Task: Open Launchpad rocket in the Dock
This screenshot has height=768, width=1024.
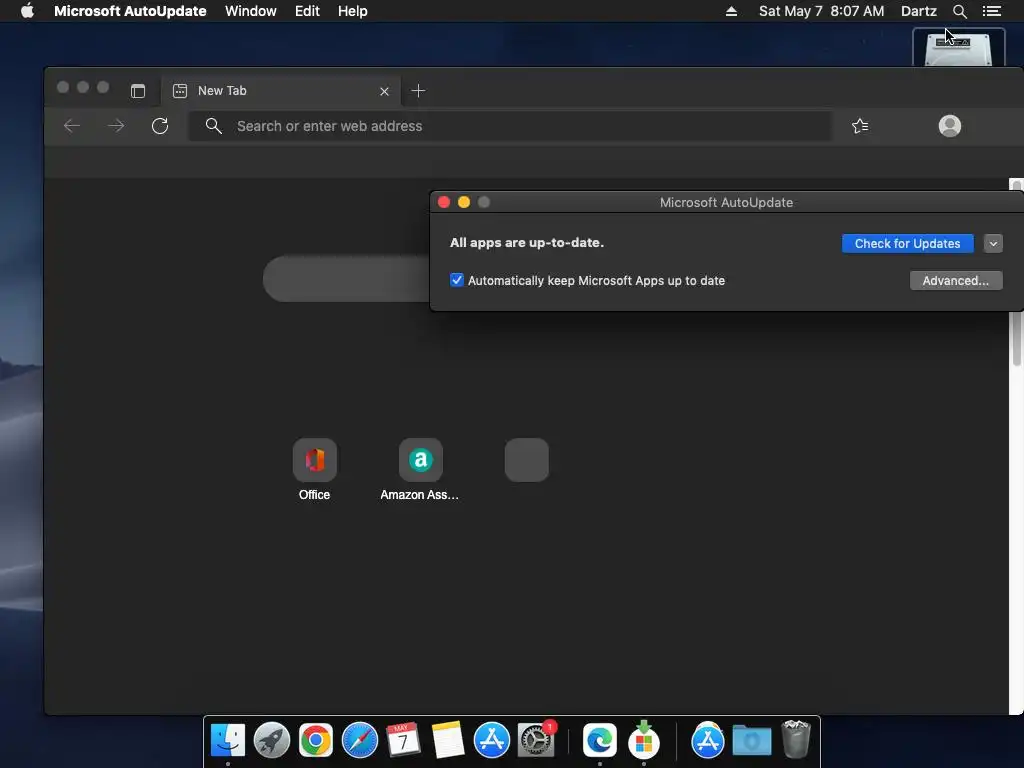Action: click(272, 741)
